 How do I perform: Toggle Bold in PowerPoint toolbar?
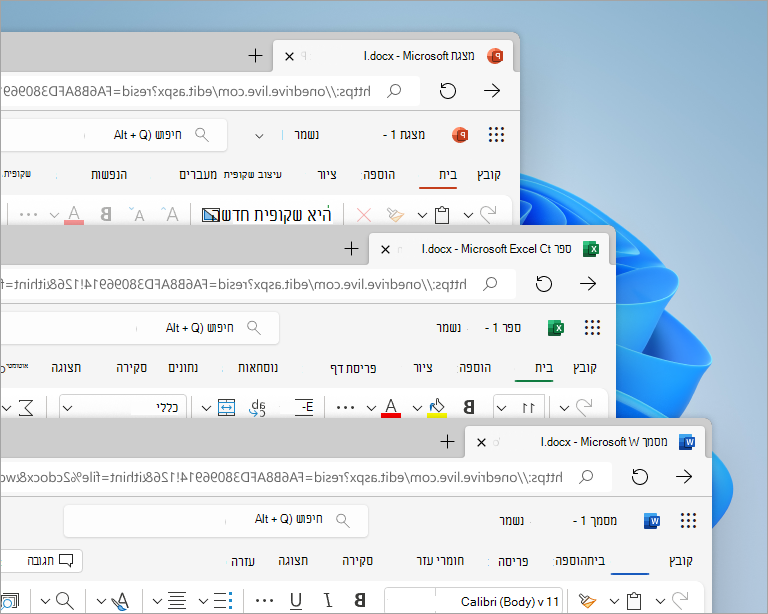(105, 214)
